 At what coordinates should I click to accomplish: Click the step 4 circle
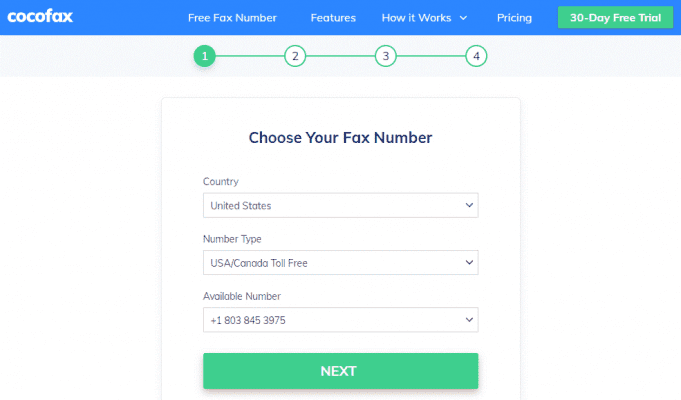click(x=477, y=56)
